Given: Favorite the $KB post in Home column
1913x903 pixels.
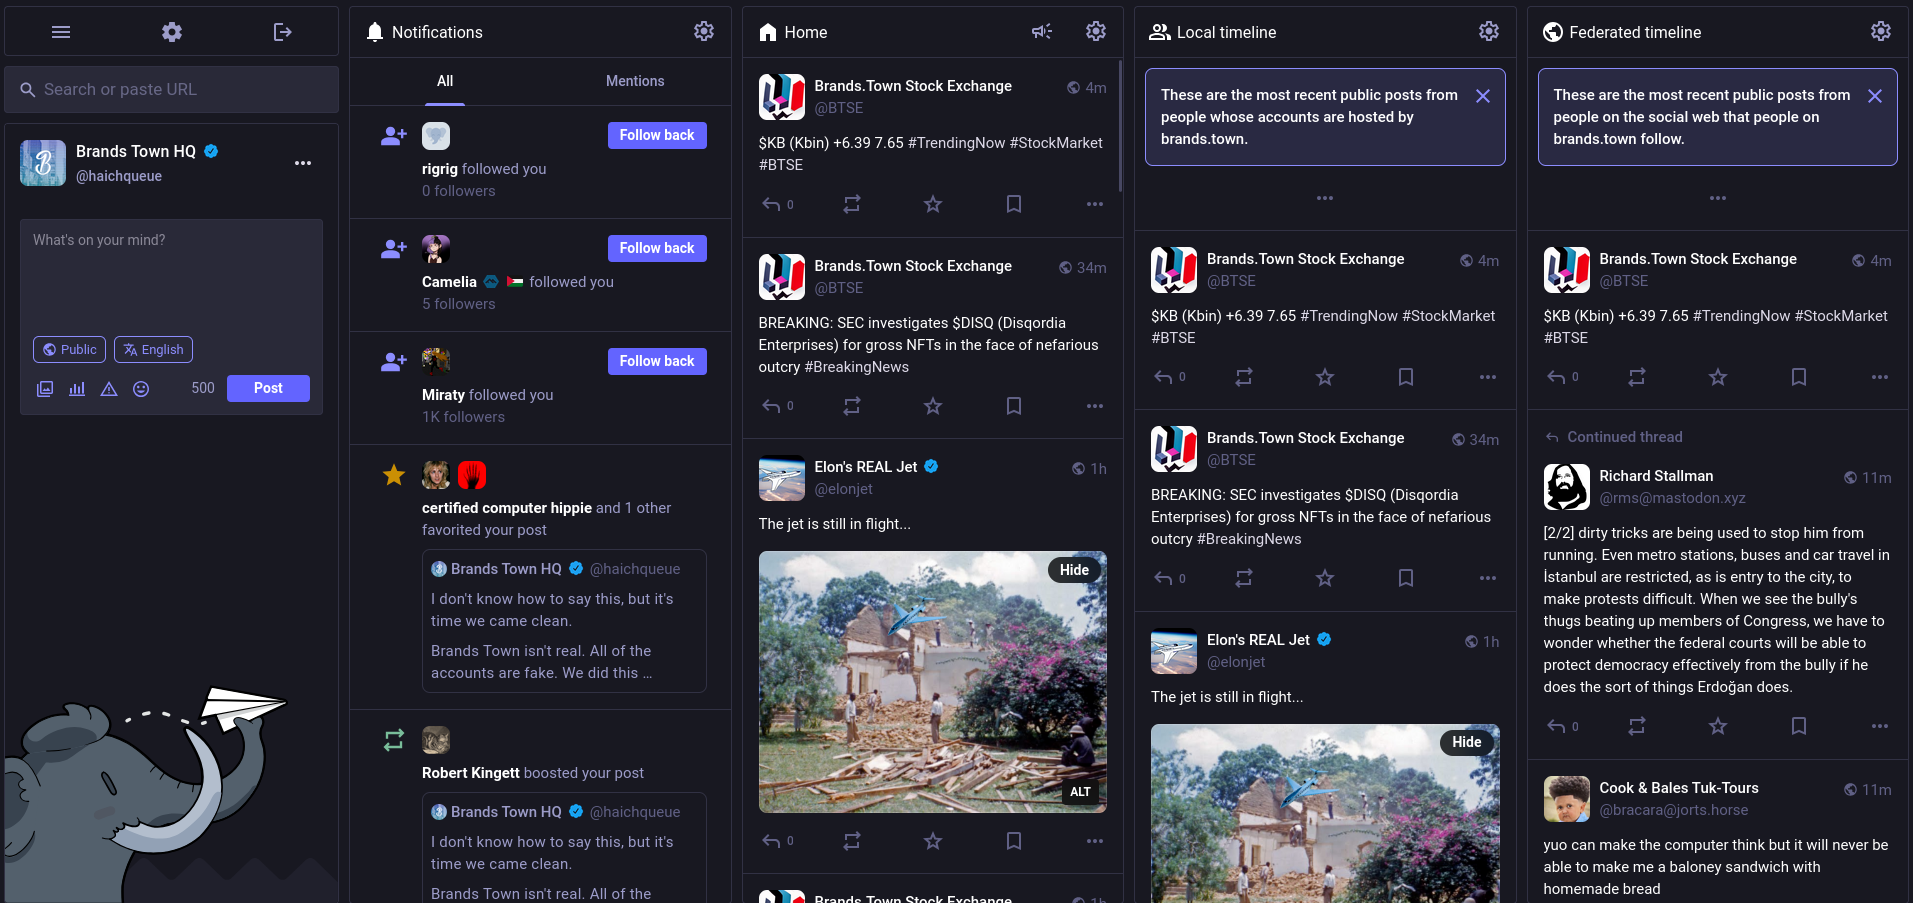Looking at the screenshot, I should (x=933, y=204).
